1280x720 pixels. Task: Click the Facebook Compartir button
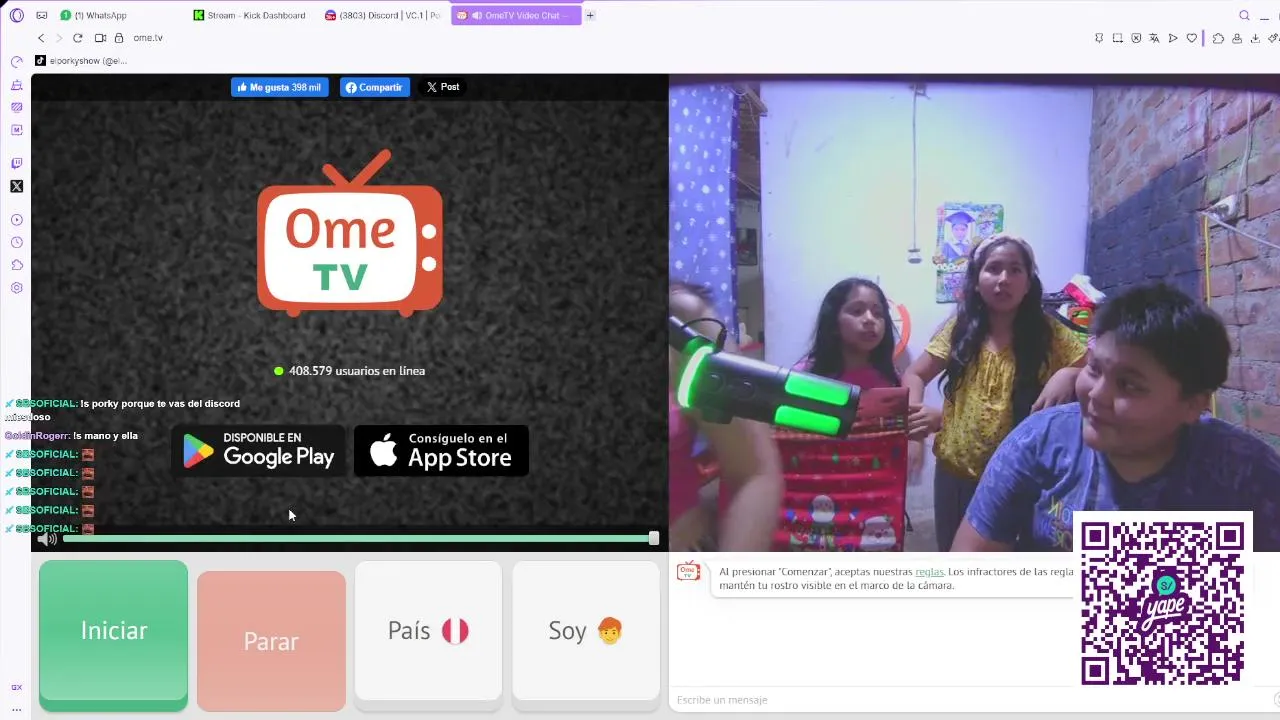click(x=375, y=87)
